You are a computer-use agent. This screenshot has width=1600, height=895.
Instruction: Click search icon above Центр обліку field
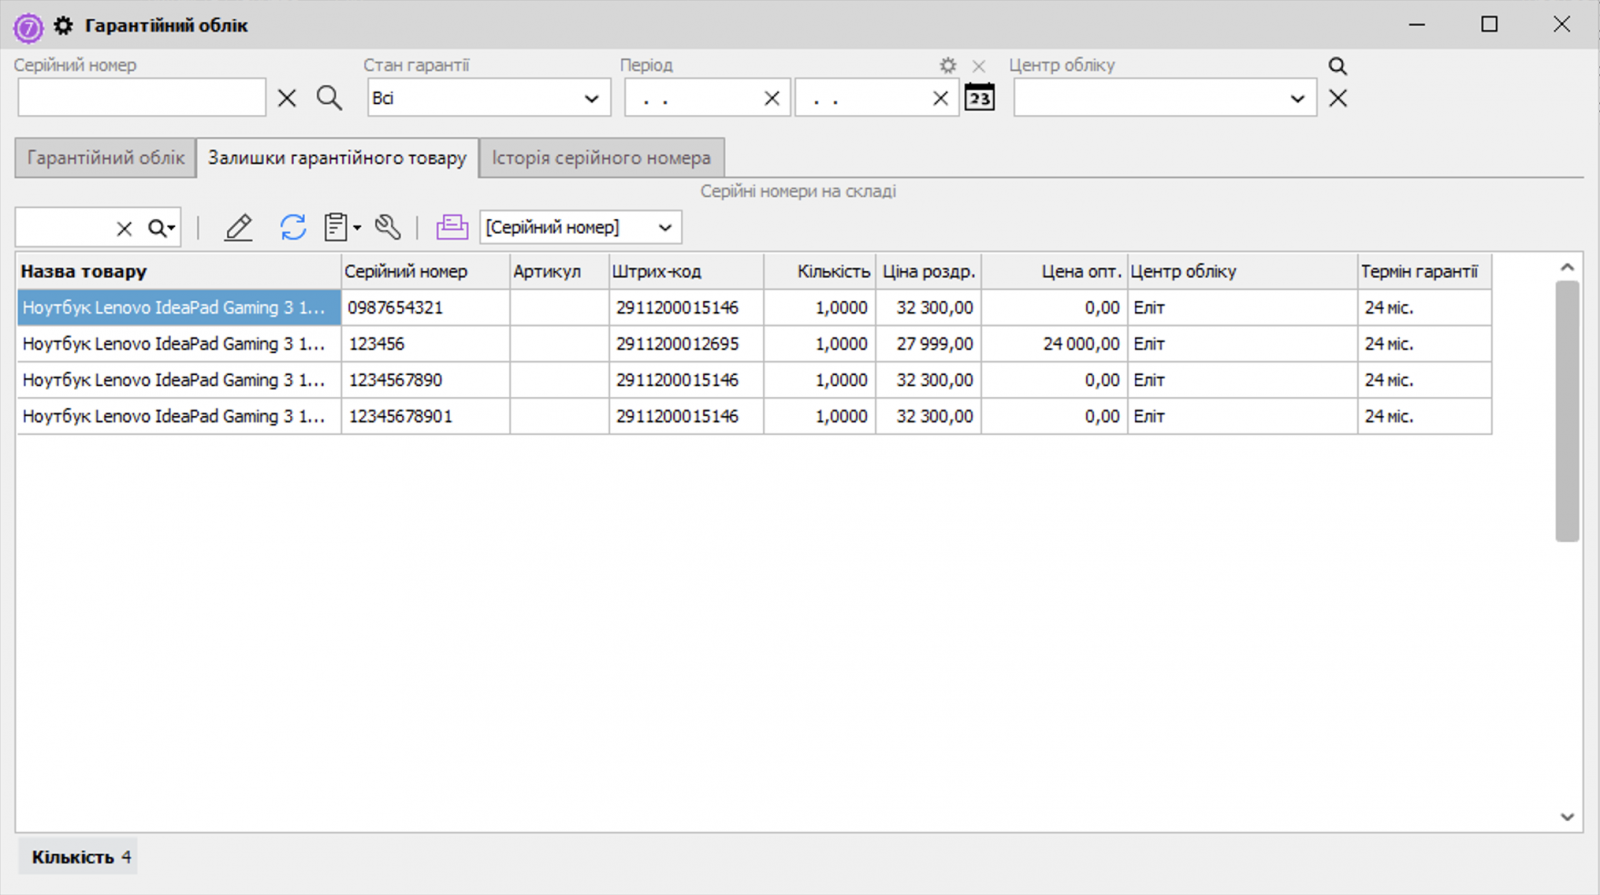[1337, 66]
